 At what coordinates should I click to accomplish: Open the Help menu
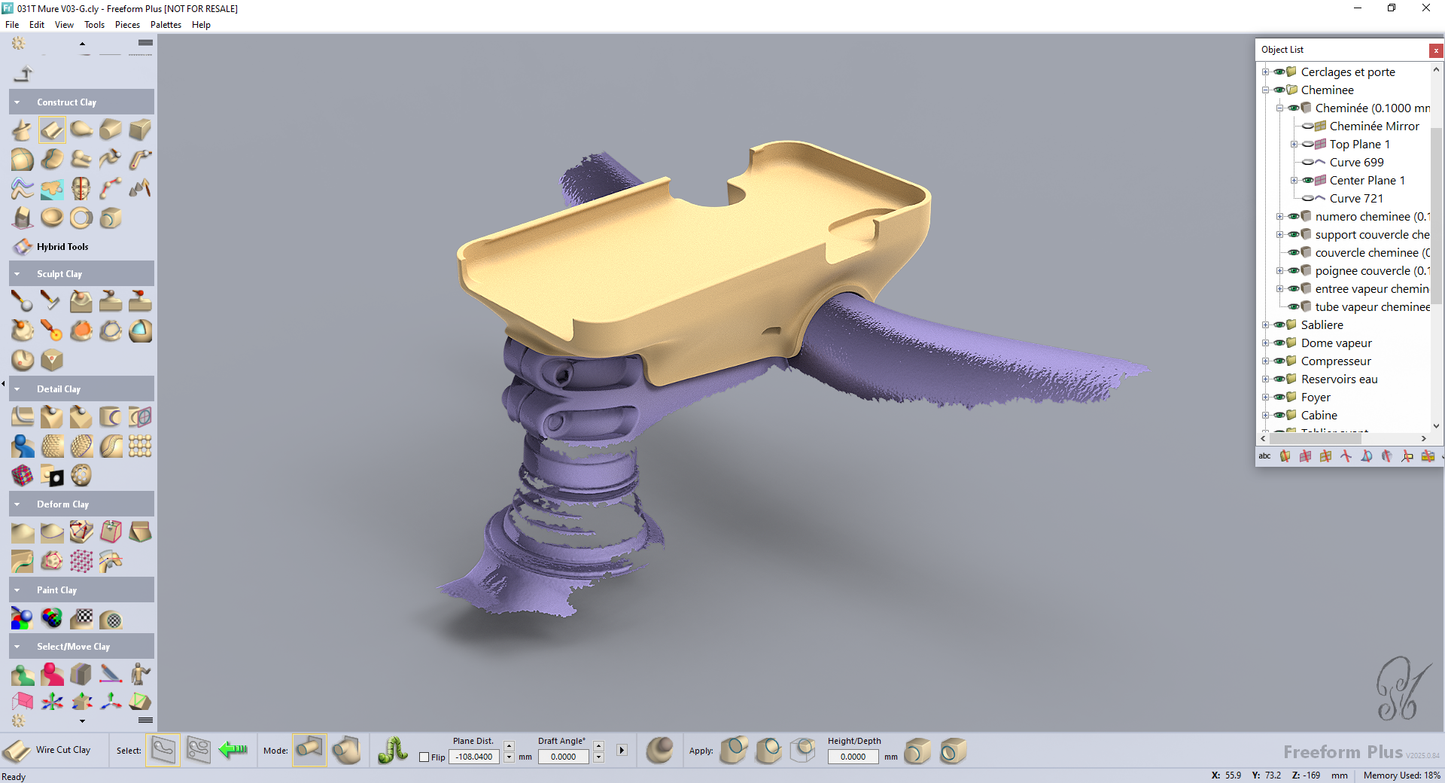click(x=201, y=25)
